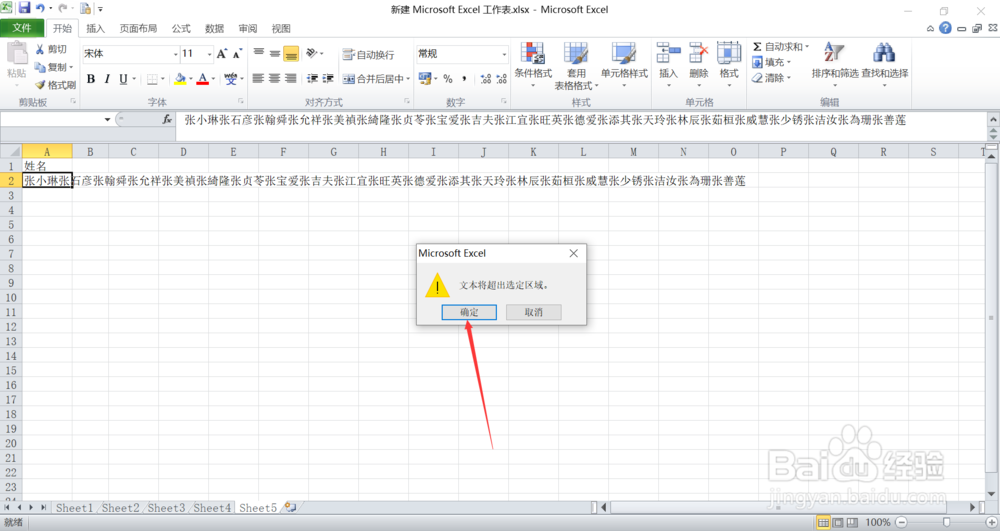Click the 确定 button in the dialog
This screenshot has height=531, width=1000.
pyautogui.click(x=469, y=312)
